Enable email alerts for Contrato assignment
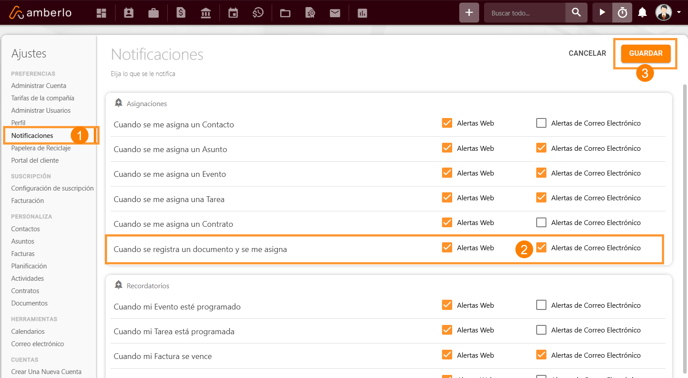The width and height of the screenshot is (688, 378). [x=541, y=223]
